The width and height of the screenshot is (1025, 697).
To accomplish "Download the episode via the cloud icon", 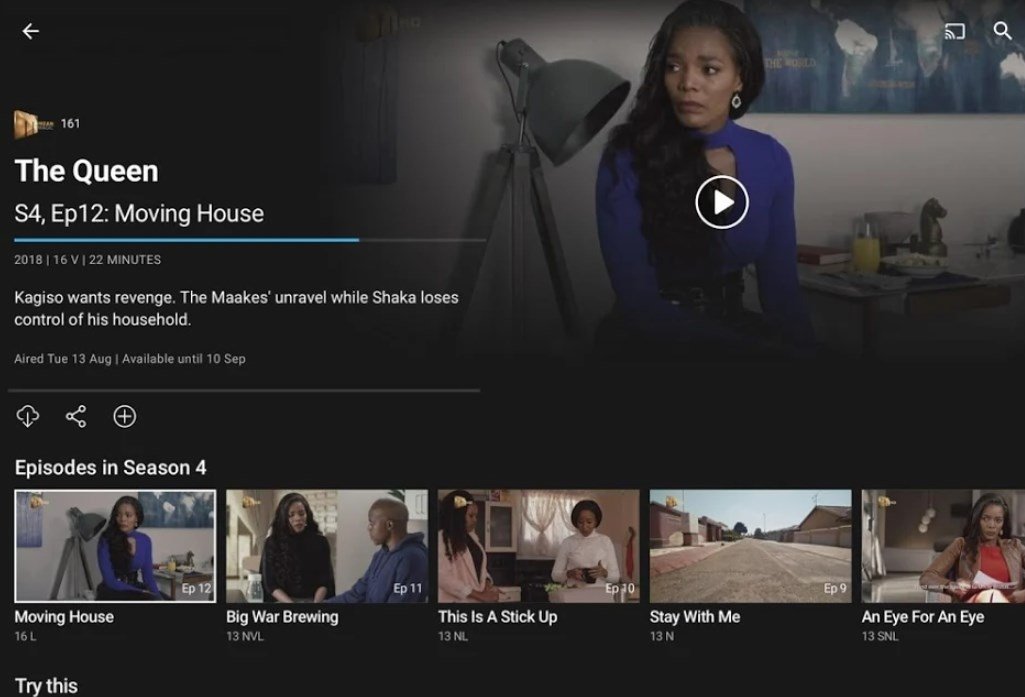I will (x=27, y=416).
